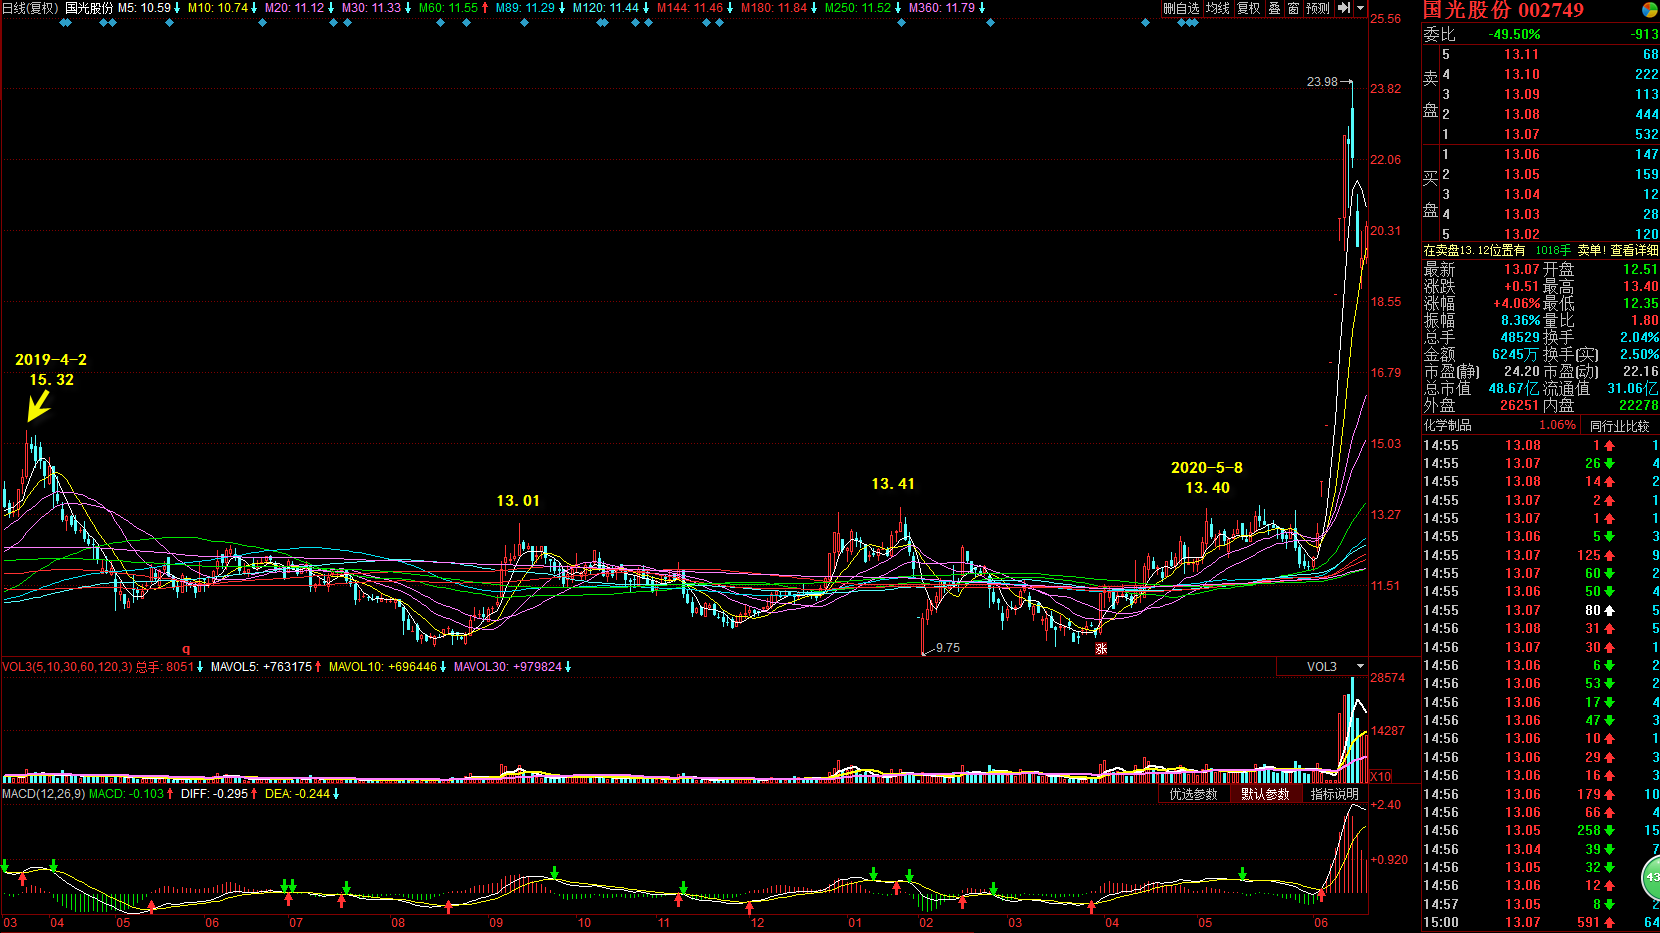This screenshot has width=1660, height=933.
Task: Click the red q marker below the chart
Action: [186, 649]
